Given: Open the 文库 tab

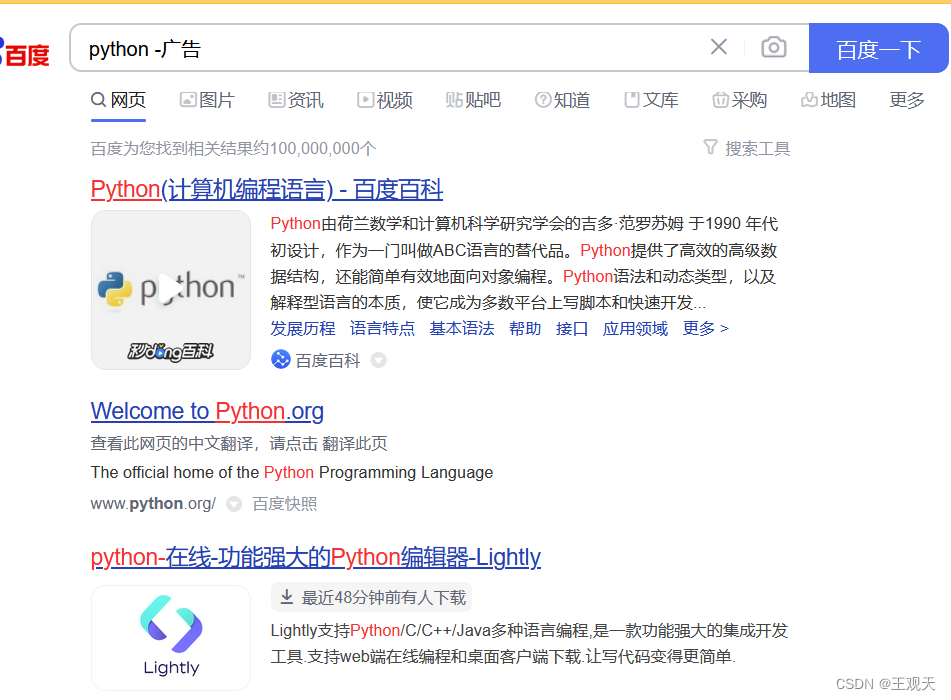Looking at the screenshot, I should click(651, 100).
